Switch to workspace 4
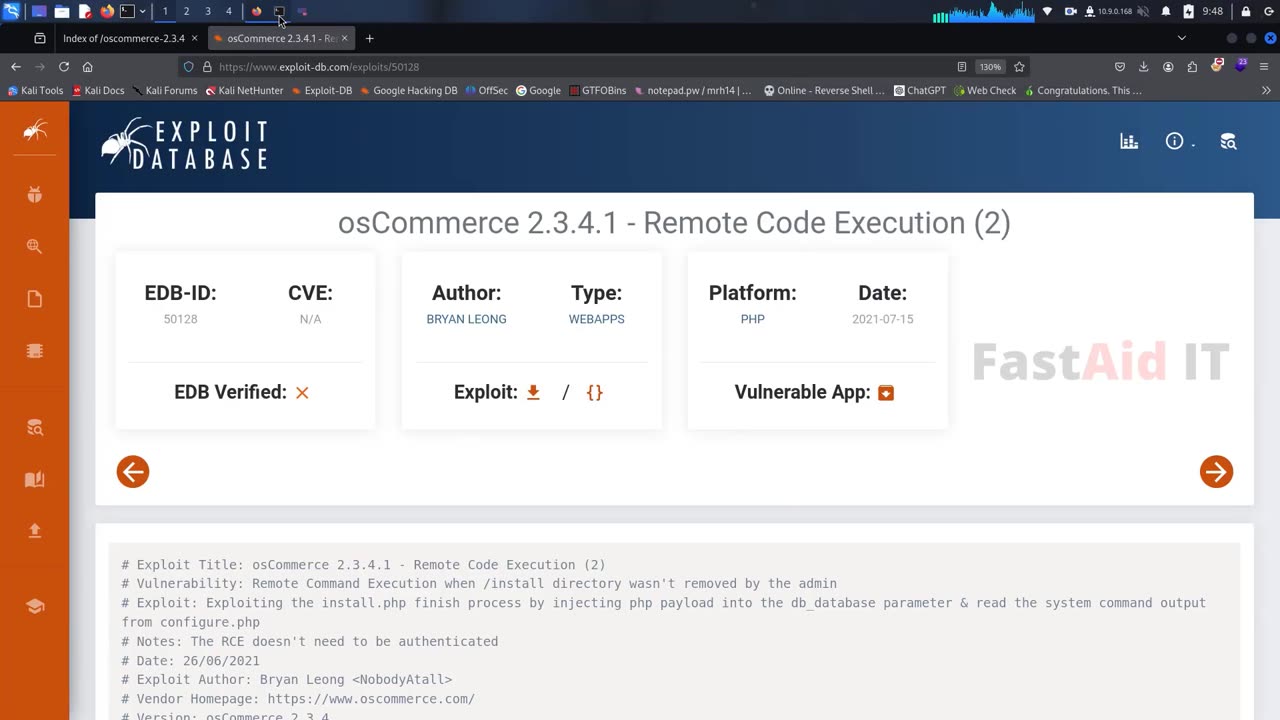This screenshot has width=1280, height=720. coord(228,12)
